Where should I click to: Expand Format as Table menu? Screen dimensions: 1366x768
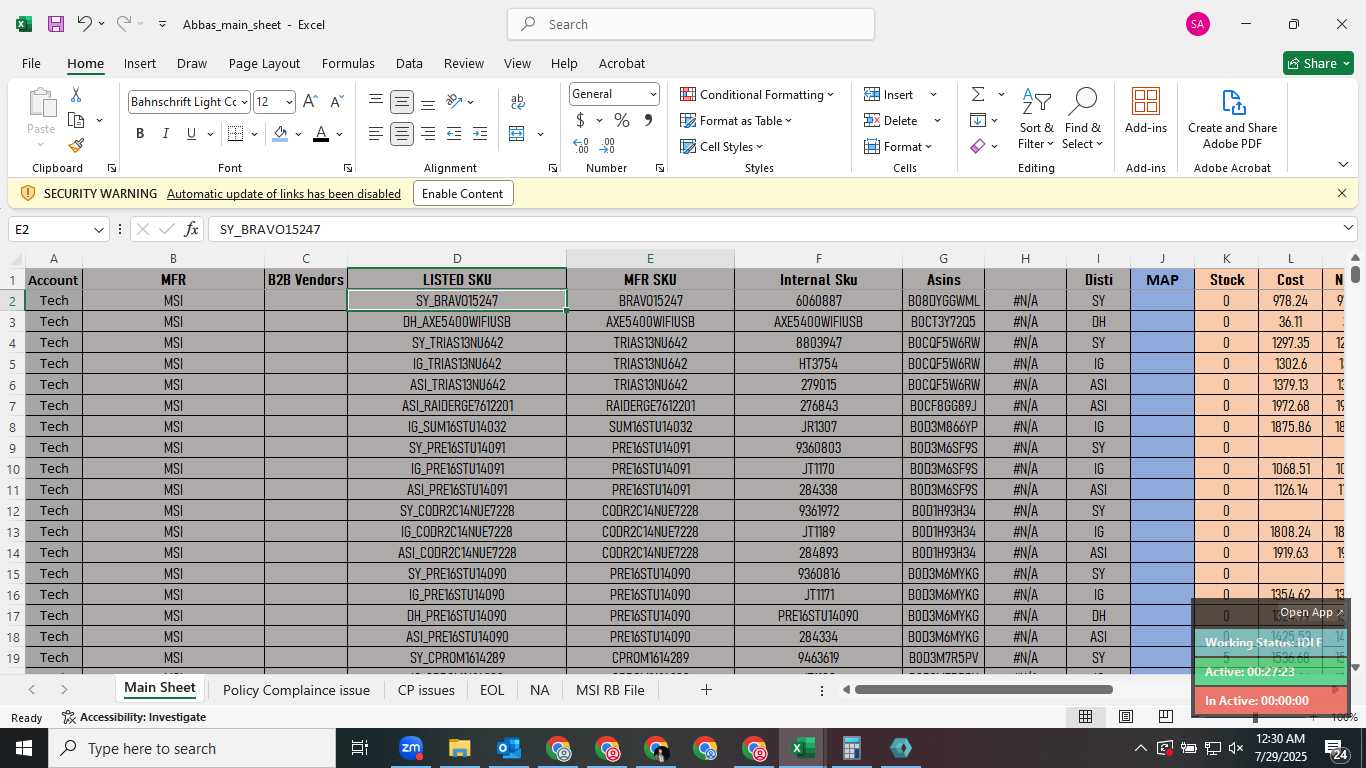(x=736, y=120)
